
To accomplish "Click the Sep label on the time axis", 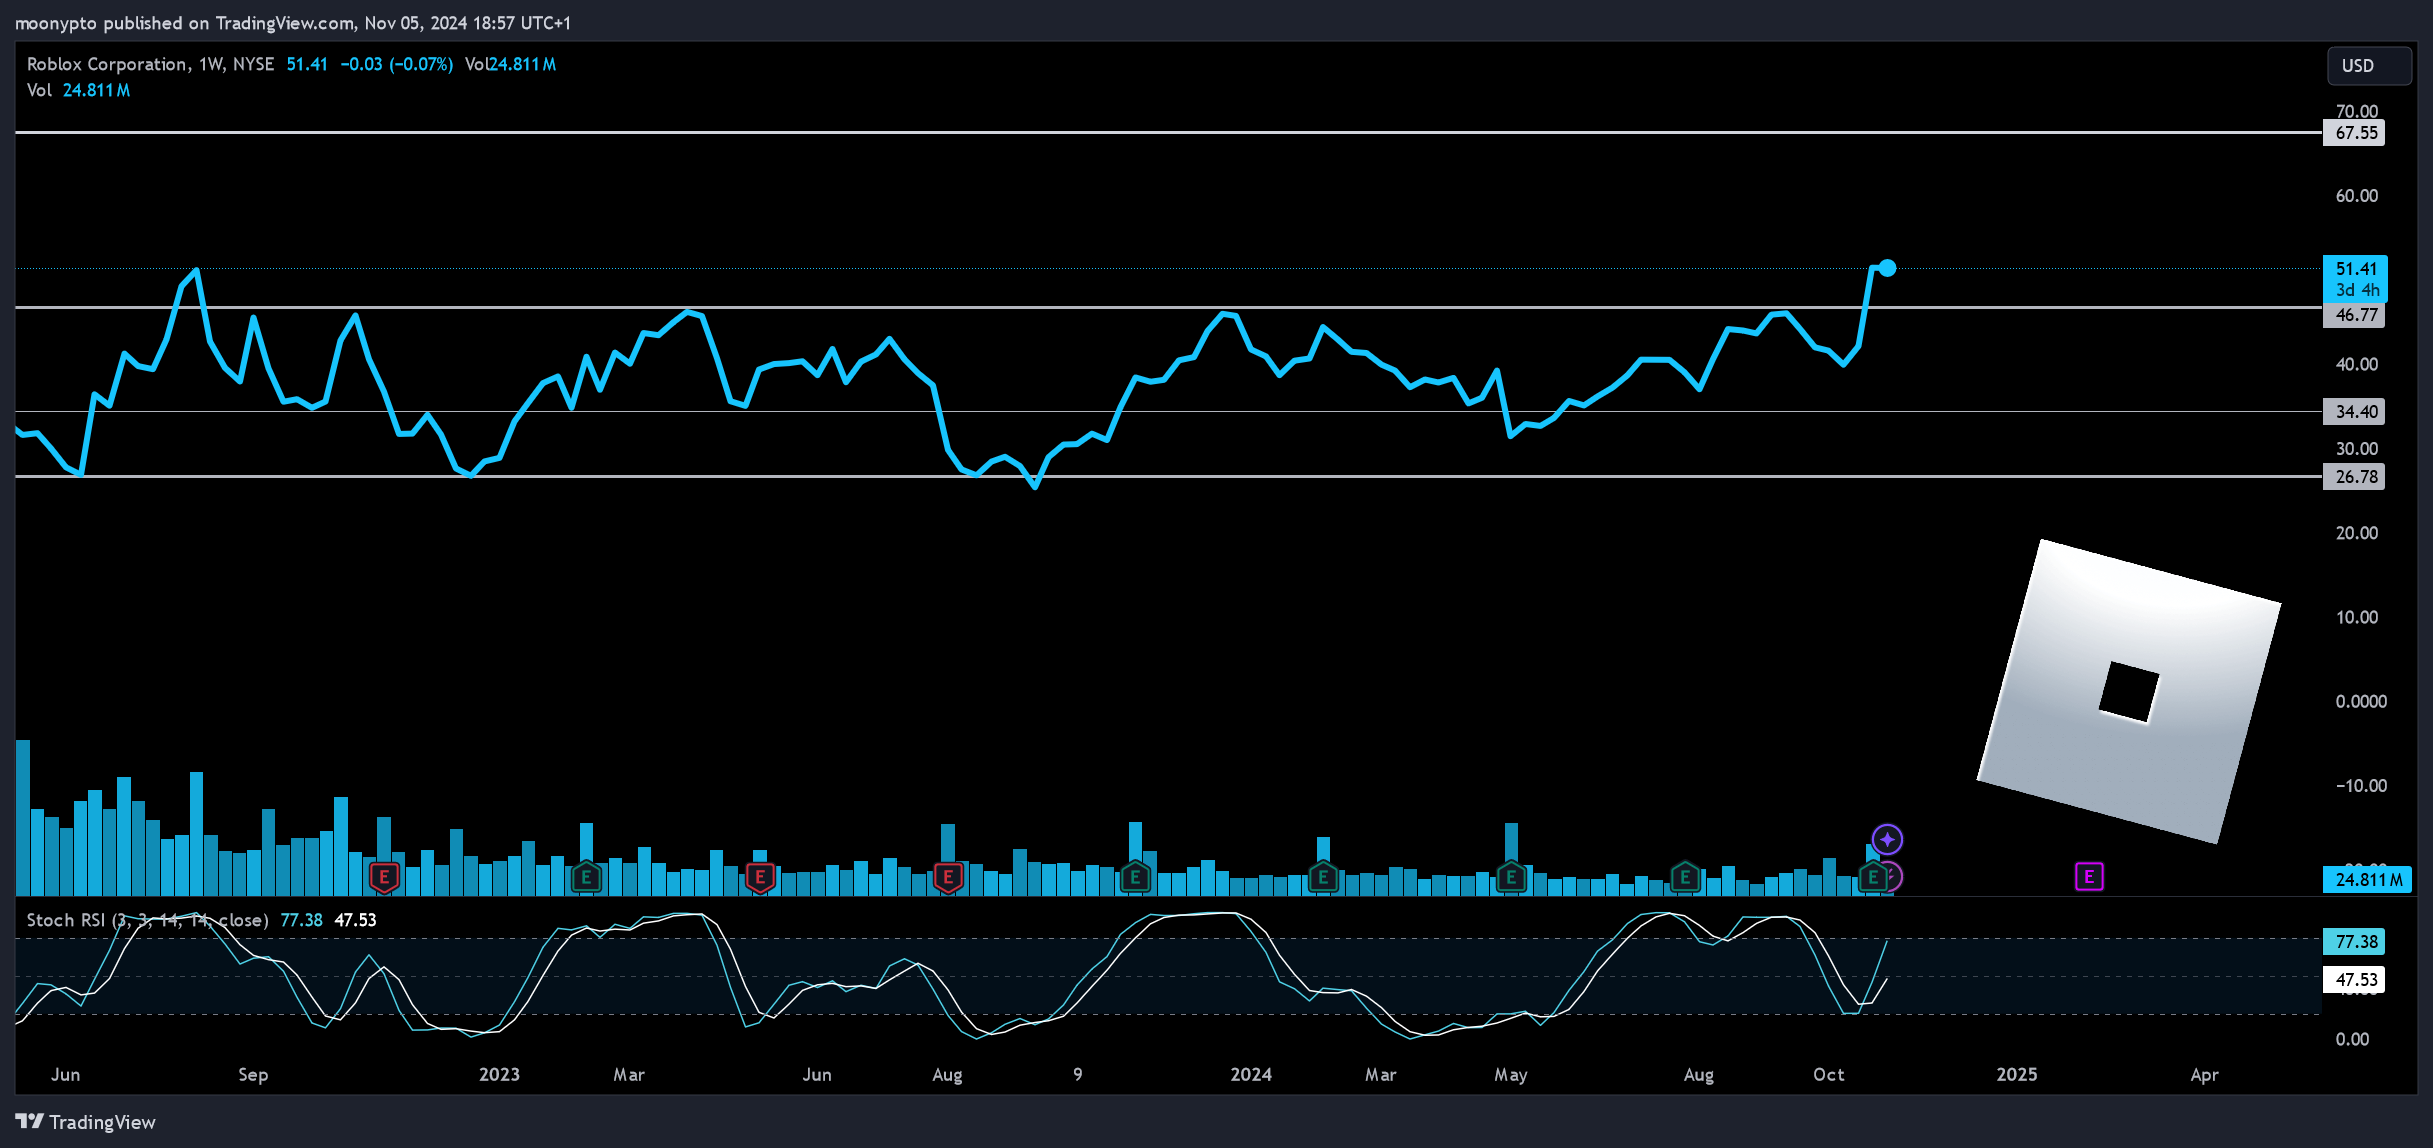I will click(253, 1075).
